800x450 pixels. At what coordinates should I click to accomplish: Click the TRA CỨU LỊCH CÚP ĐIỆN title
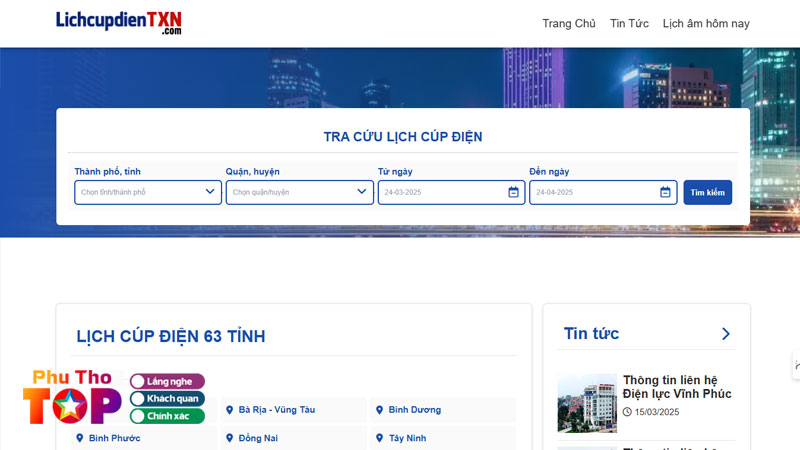403,137
